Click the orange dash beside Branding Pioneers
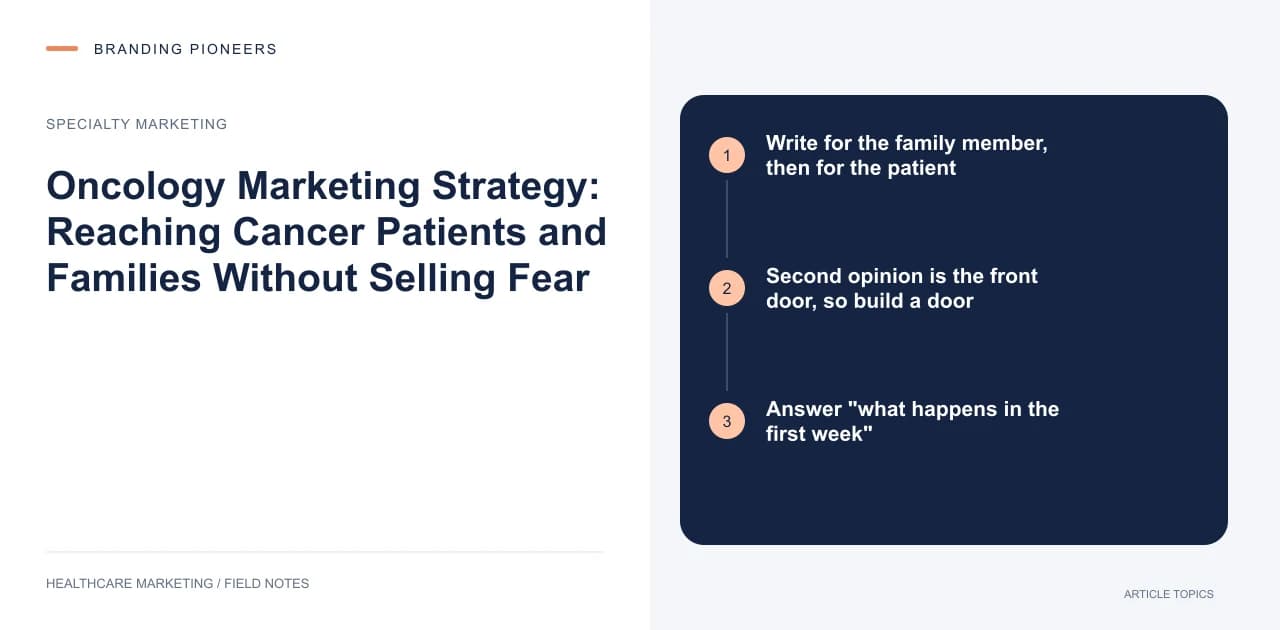The height and width of the screenshot is (630, 1280). coord(62,48)
